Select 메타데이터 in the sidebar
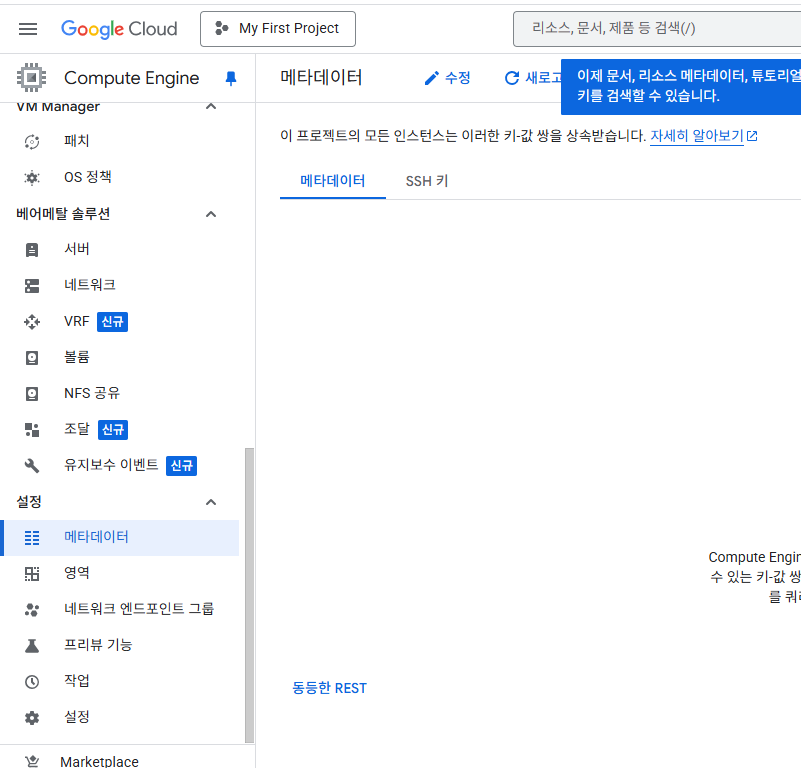Image resolution: width=801 pixels, height=768 pixels. [120, 538]
